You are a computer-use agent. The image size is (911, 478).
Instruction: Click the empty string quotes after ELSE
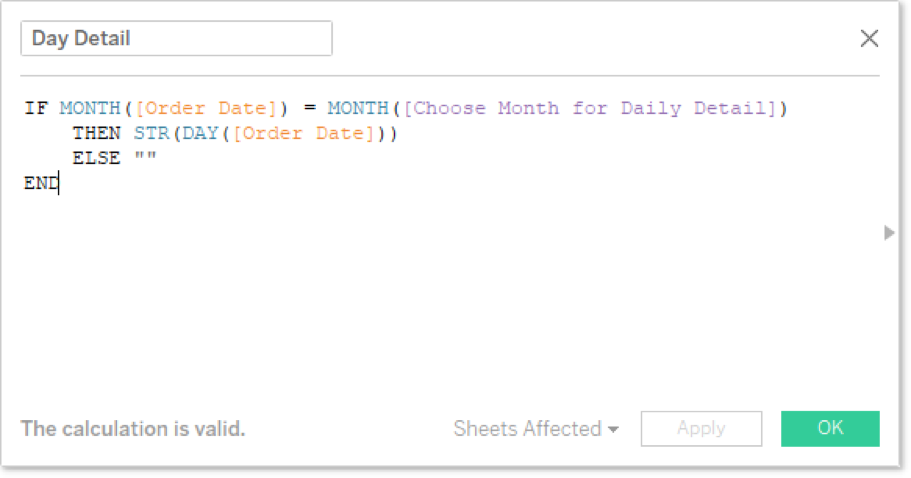coord(145,157)
